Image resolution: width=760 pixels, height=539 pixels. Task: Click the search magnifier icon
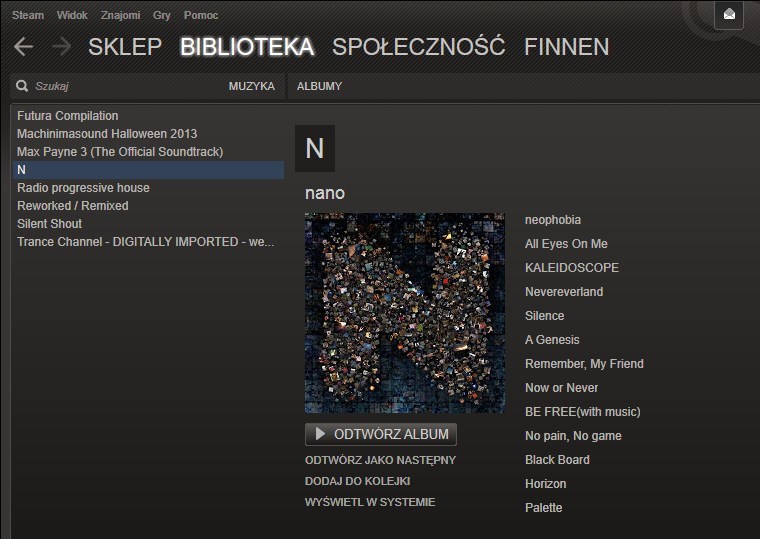tap(22, 86)
